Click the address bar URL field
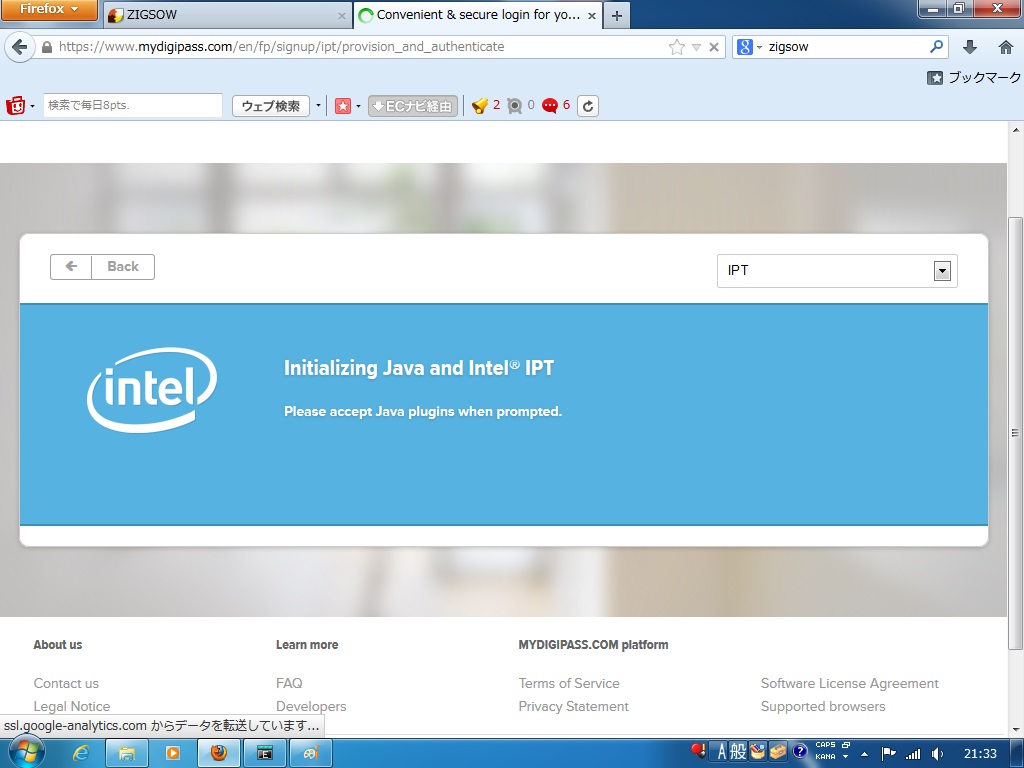 point(359,47)
